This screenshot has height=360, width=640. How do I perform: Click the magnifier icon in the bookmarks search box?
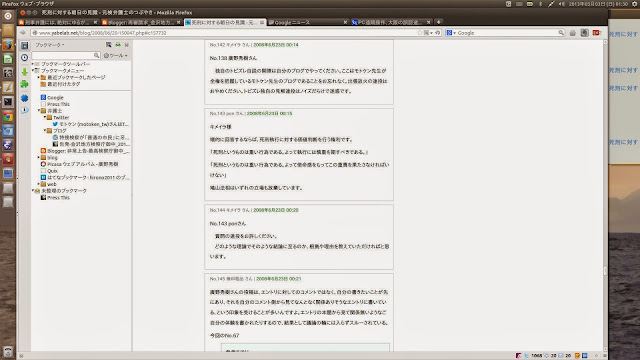pyautogui.click(x=96, y=55)
